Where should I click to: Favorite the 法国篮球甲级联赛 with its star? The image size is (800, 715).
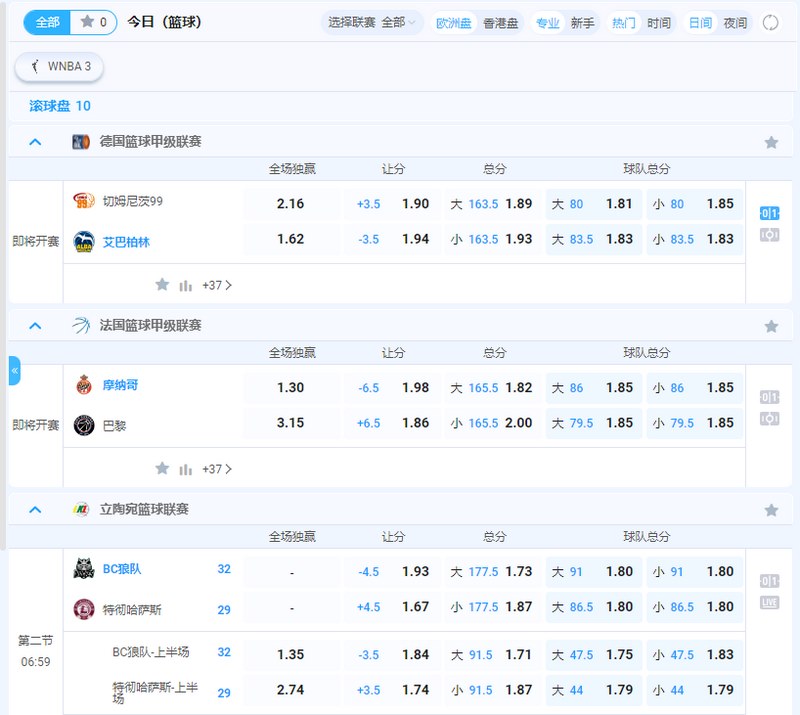(x=770, y=325)
